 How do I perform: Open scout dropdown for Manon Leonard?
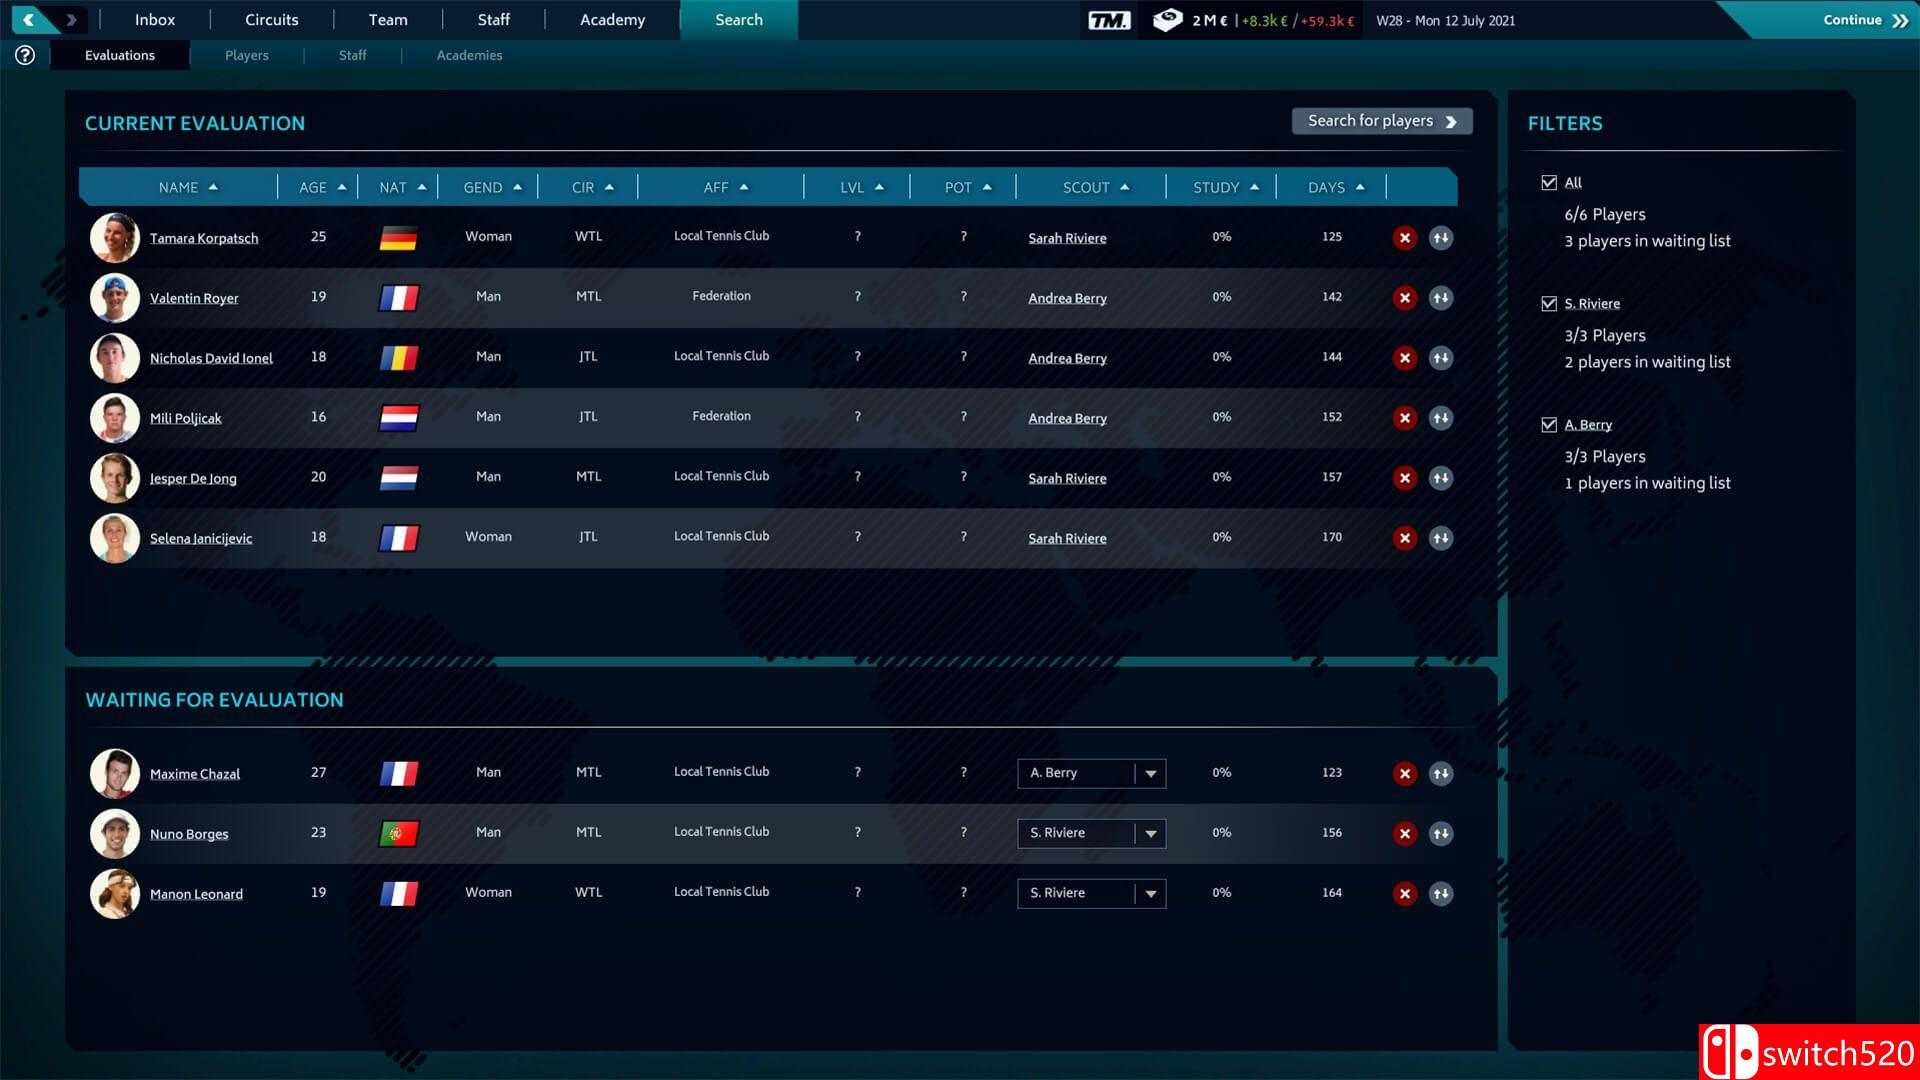pyautogui.click(x=1151, y=894)
